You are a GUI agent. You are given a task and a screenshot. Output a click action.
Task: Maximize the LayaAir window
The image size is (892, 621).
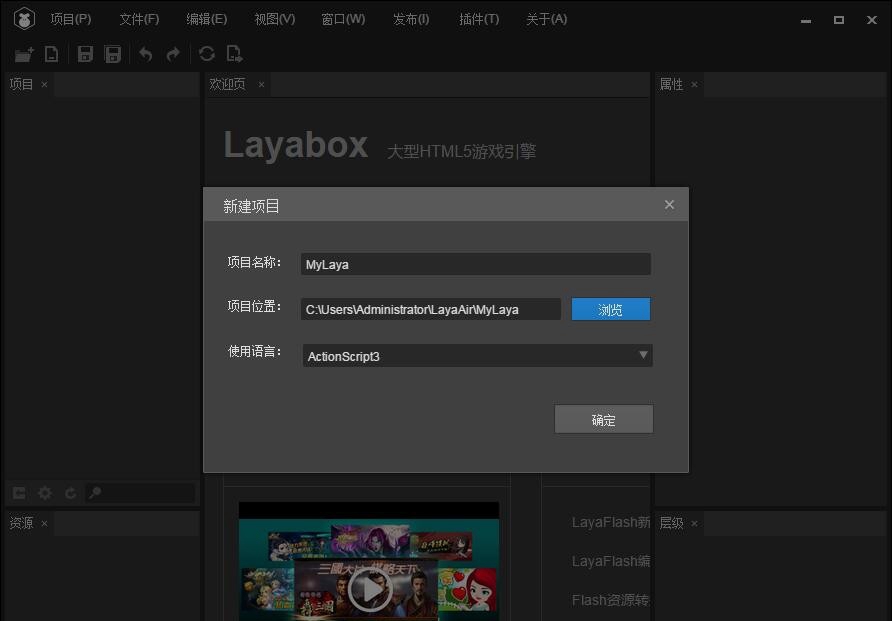[839, 20]
